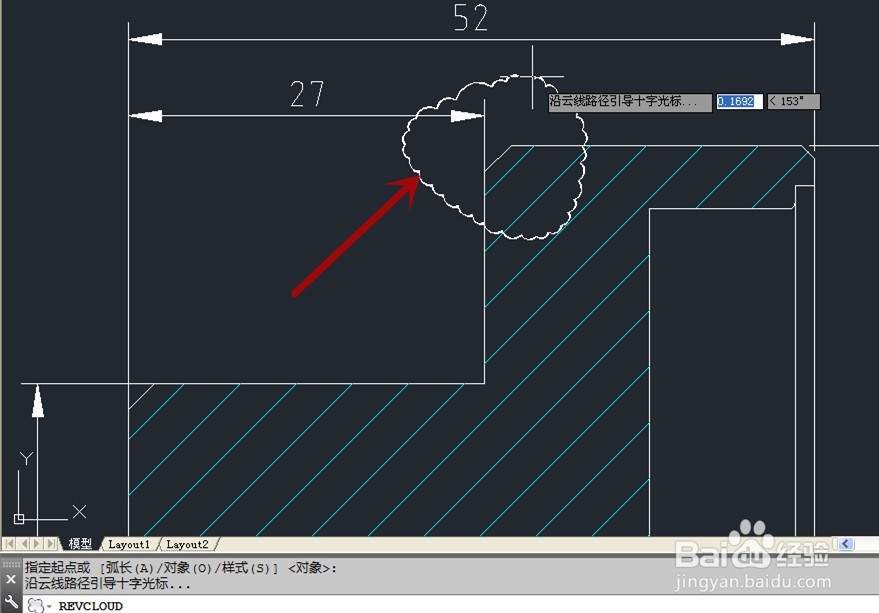Click previous layout tab arrow
Image resolution: width=879 pixels, height=613 pixels.
(24, 543)
